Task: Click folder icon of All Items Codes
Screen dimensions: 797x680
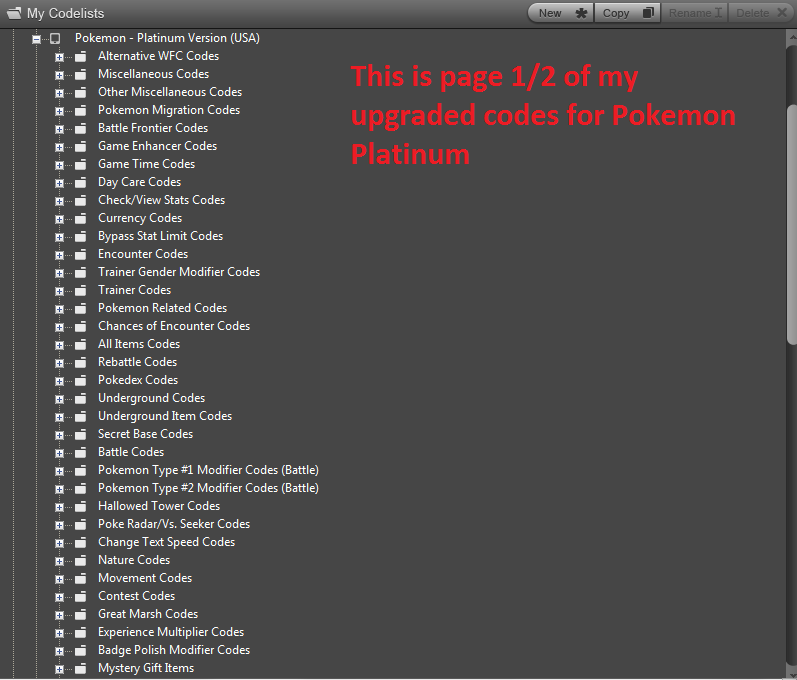Action: point(80,345)
